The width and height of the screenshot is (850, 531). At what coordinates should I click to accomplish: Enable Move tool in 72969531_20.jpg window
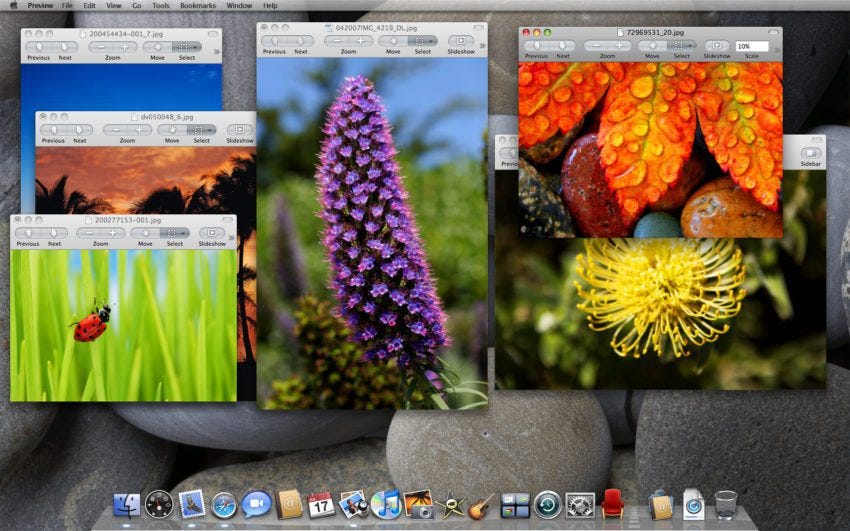pyautogui.click(x=652, y=47)
